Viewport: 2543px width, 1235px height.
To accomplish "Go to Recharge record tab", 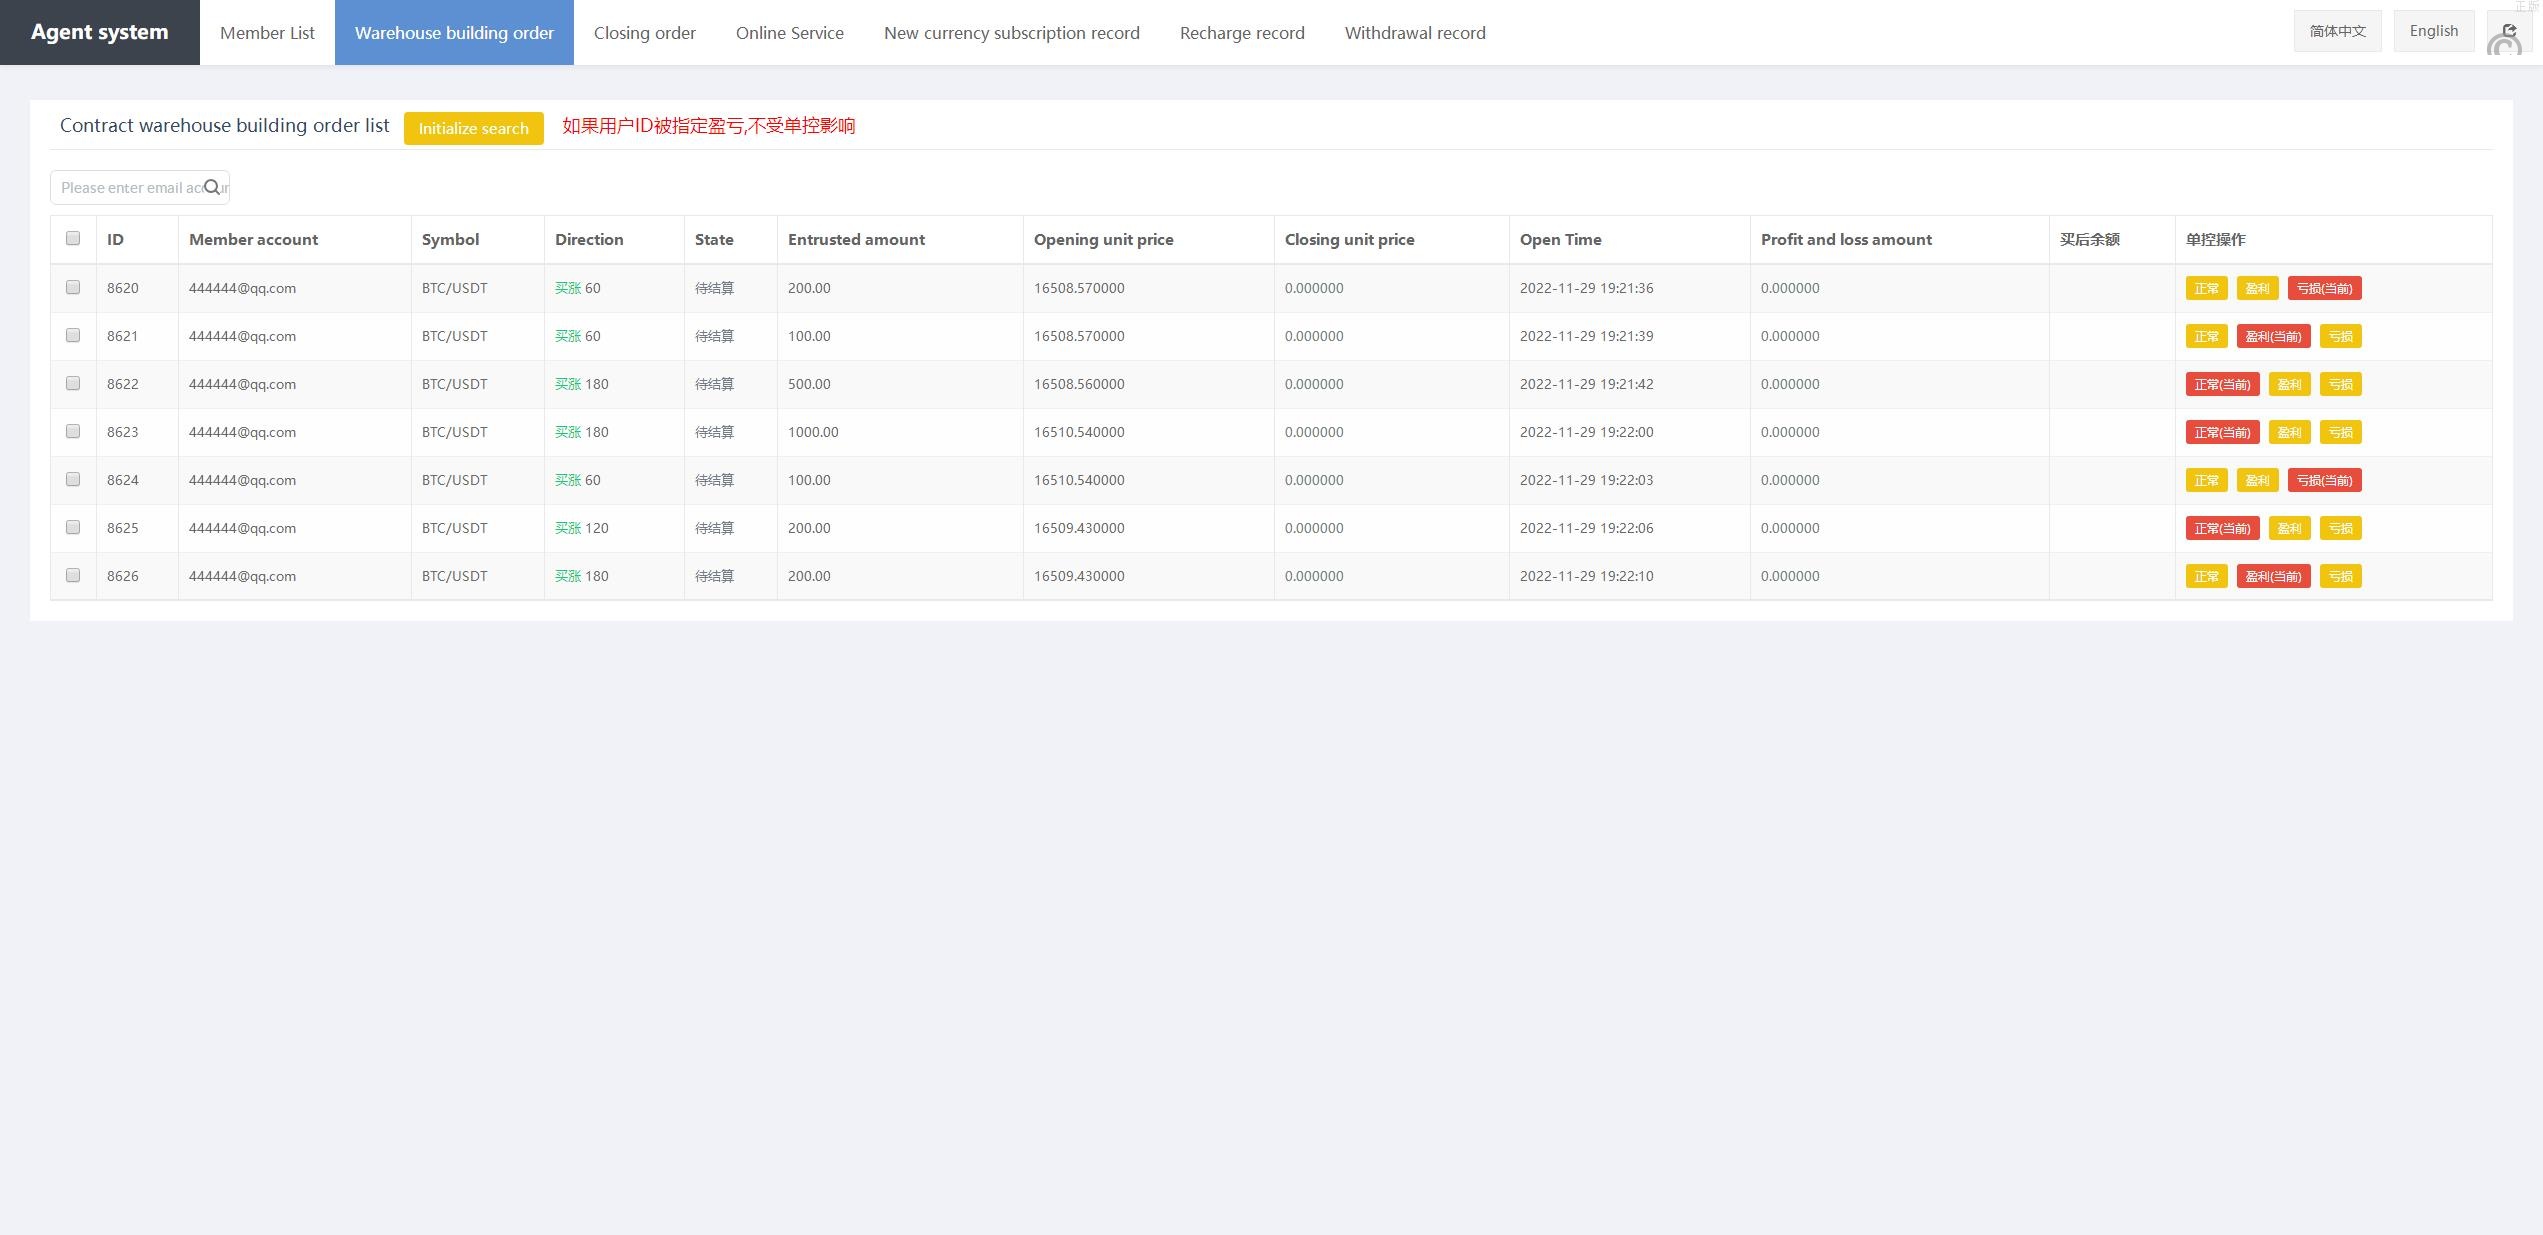I will [x=1241, y=33].
